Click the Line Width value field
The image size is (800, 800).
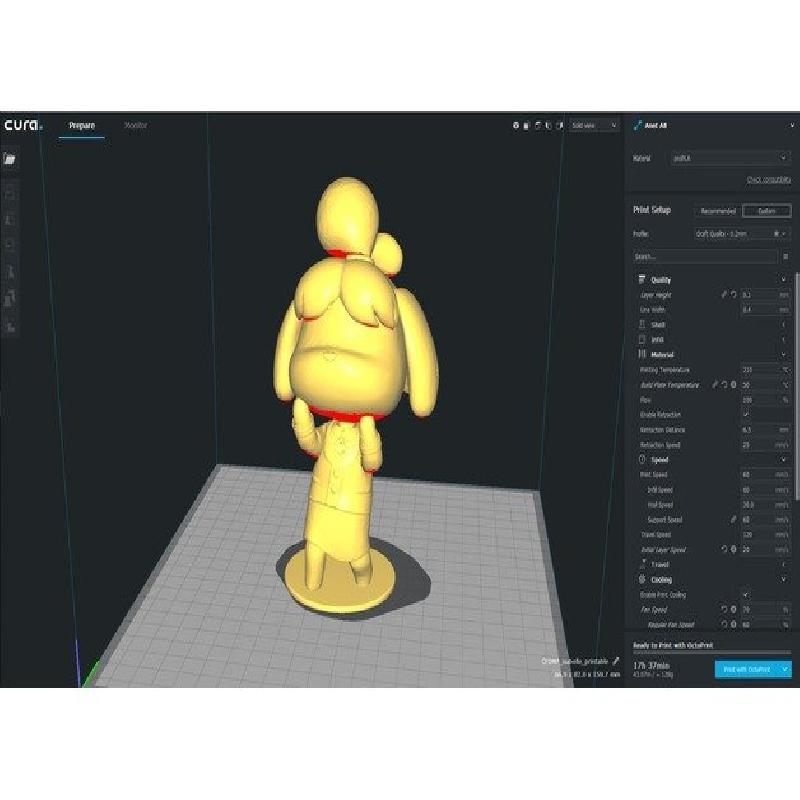(765, 310)
